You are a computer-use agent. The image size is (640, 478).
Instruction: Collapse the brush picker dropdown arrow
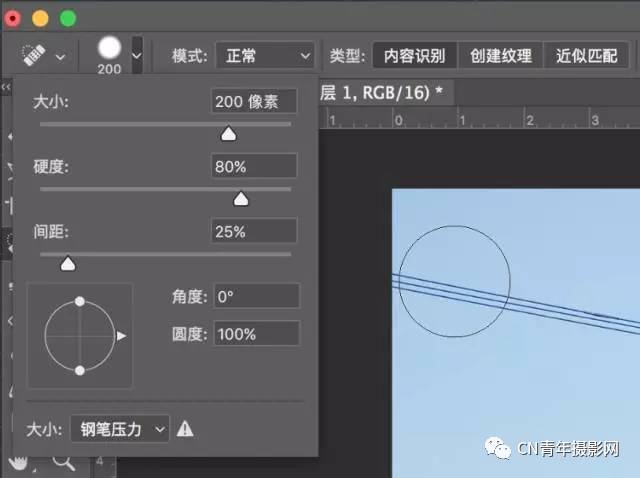(137, 56)
